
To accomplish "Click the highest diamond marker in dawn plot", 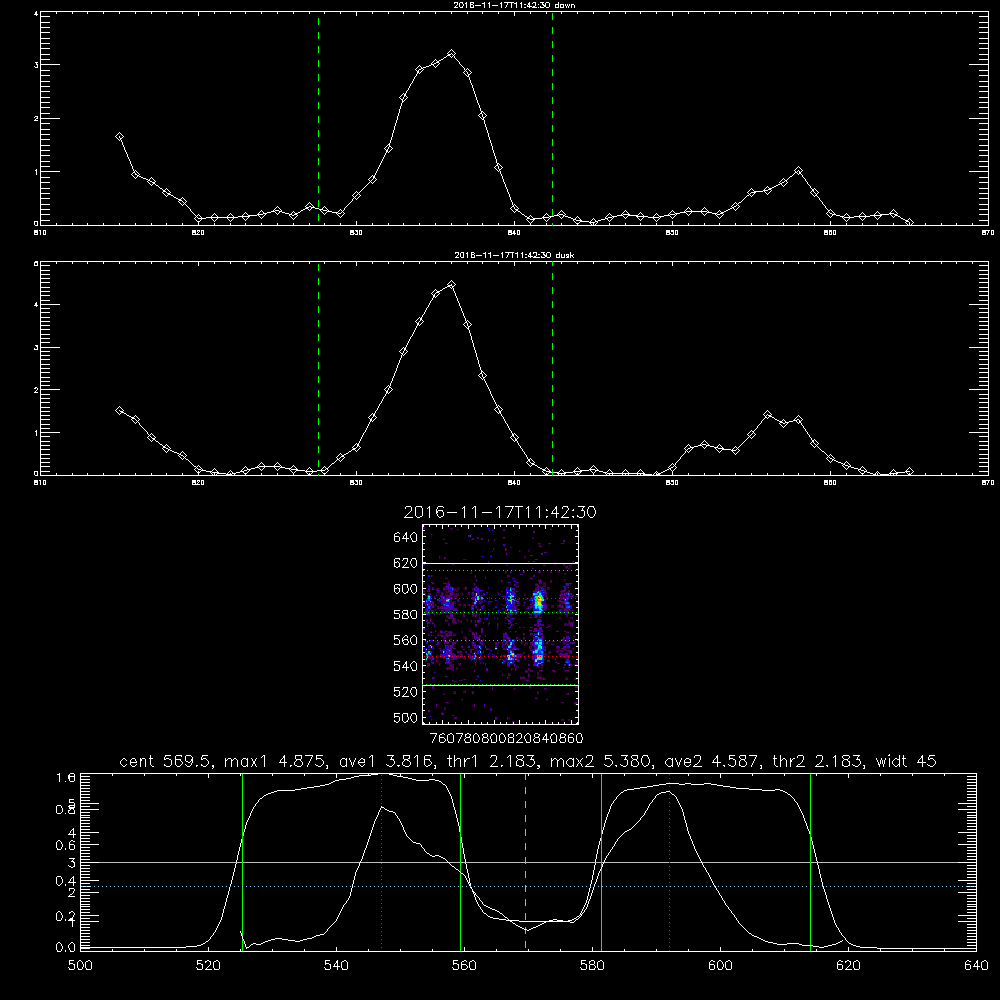I will point(452,54).
